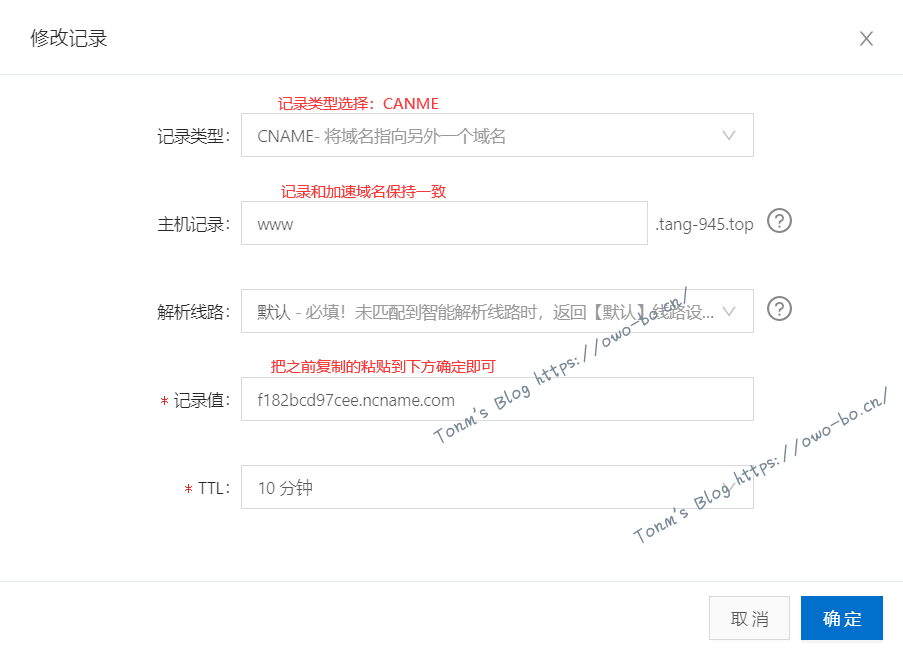Click the .tang-945.top domain suffix text
903x652 pixels.
pos(704,224)
